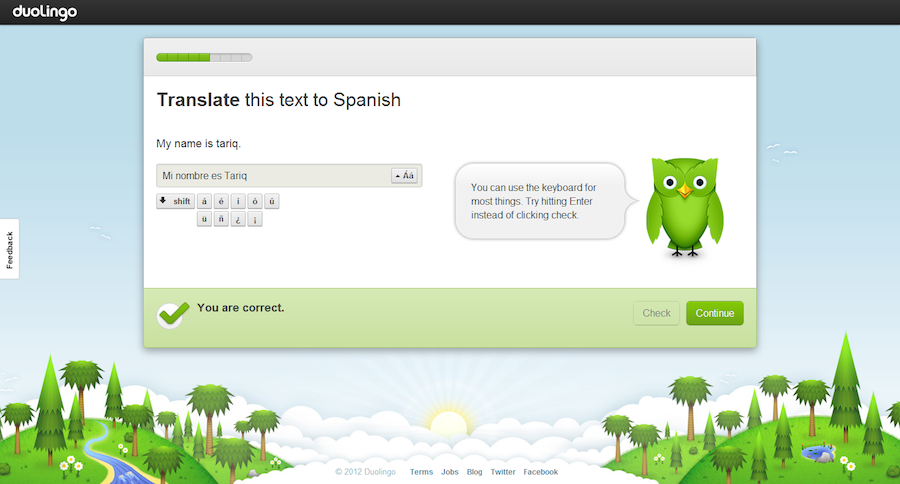Insert the á accented character key

(x=204, y=201)
